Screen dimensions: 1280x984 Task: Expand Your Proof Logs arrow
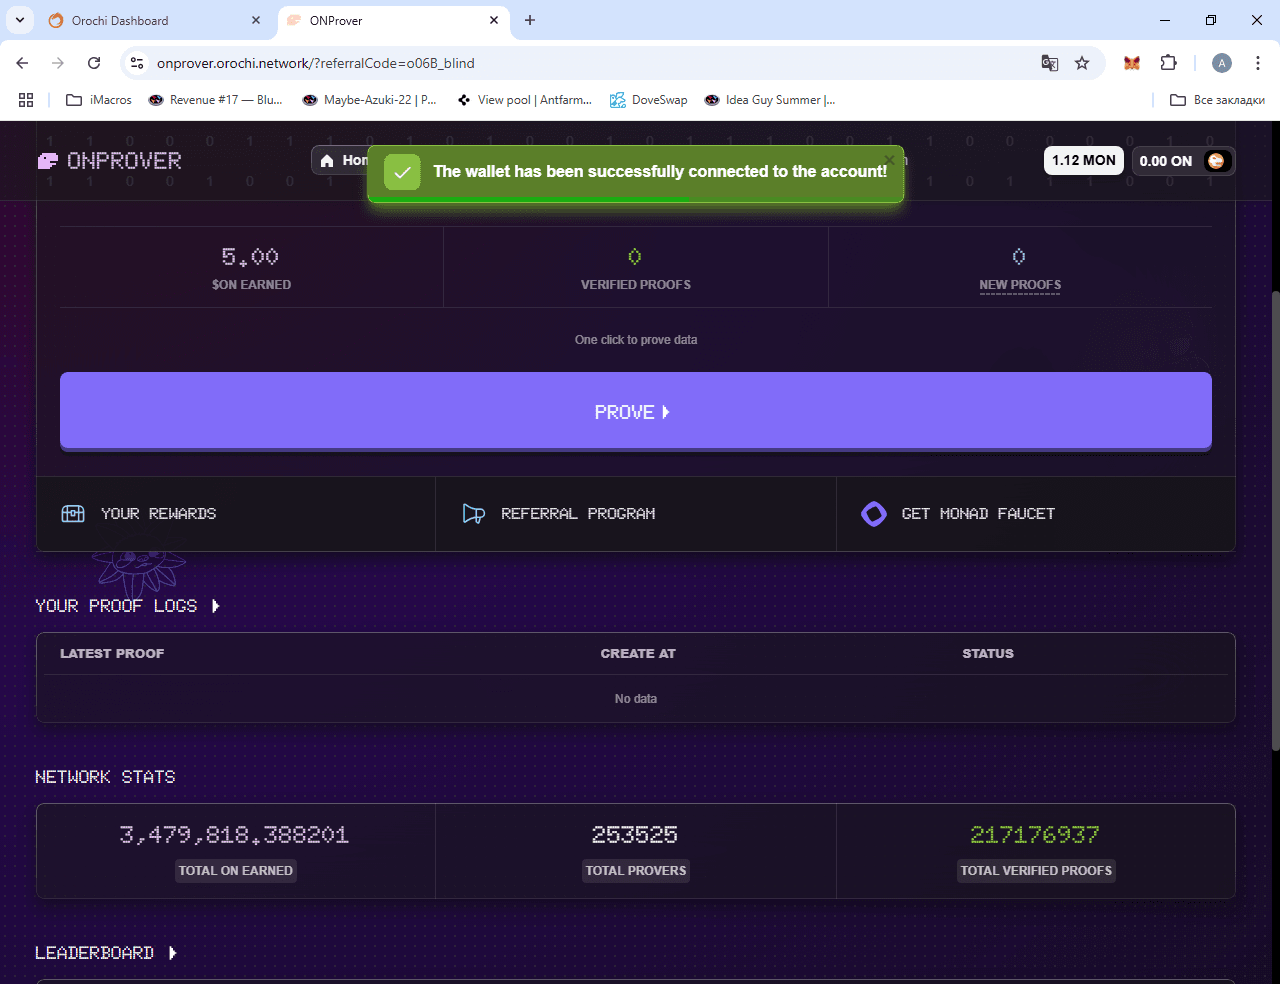click(x=215, y=606)
